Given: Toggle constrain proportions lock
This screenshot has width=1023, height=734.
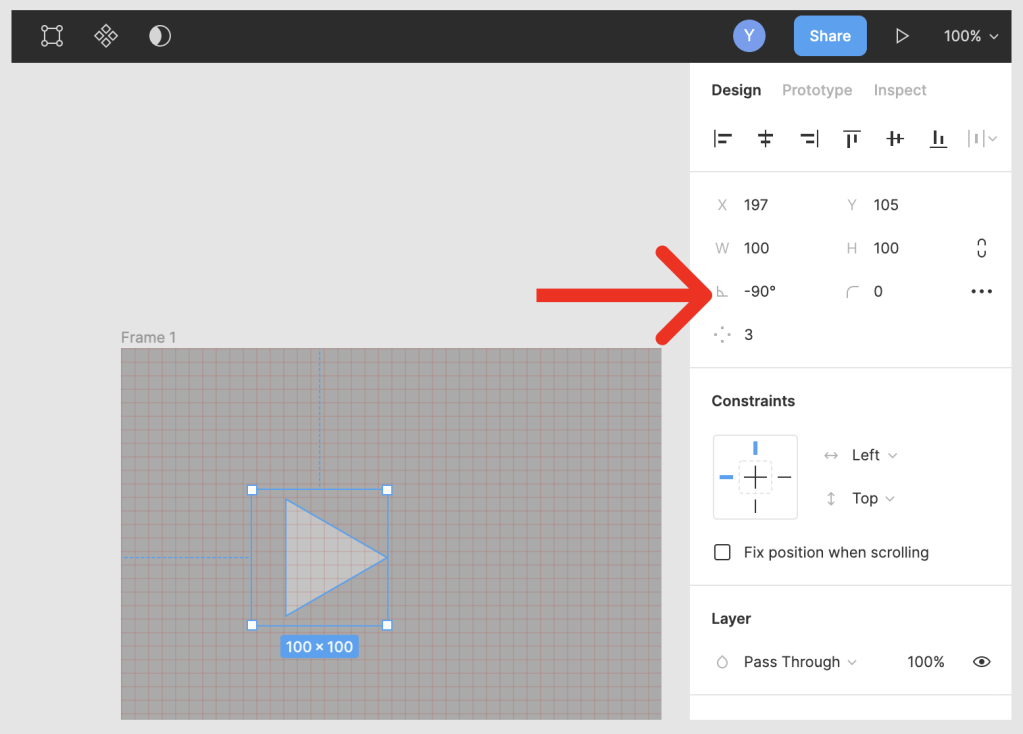Looking at the screenshot, I should pyautogui.click(x=981, y=248).
